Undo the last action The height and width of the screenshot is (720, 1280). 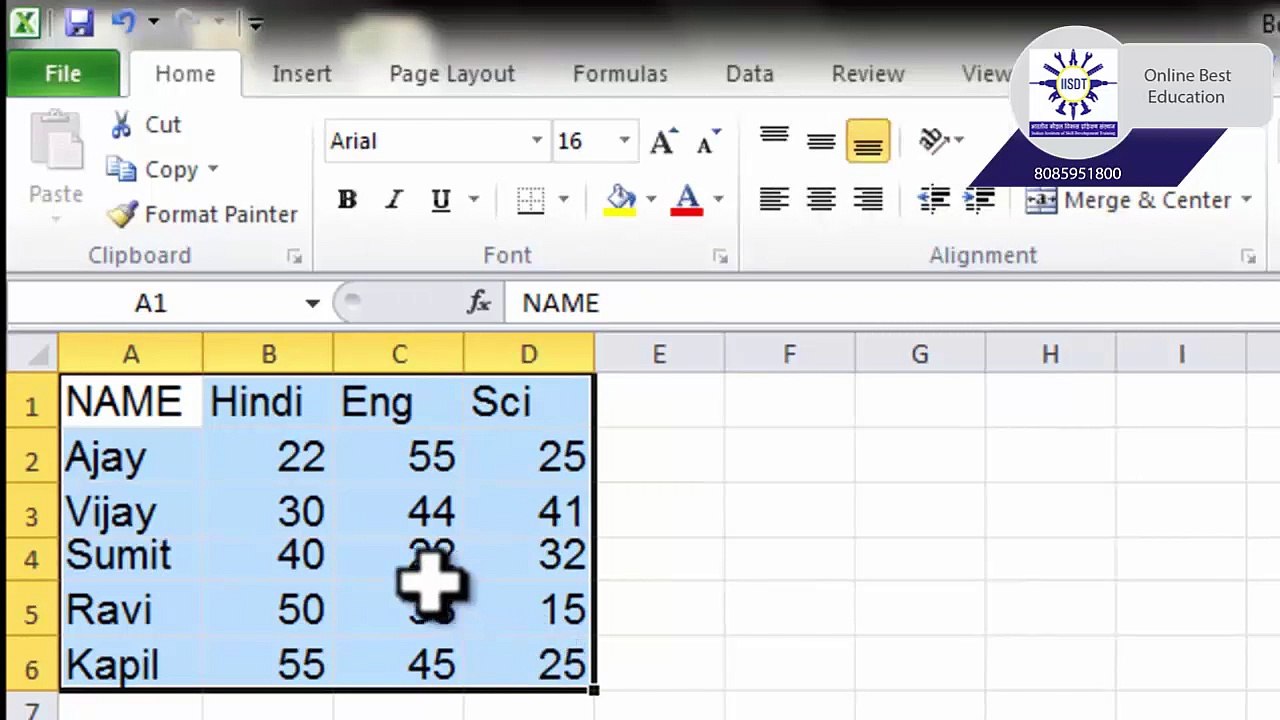coord(123,22)
